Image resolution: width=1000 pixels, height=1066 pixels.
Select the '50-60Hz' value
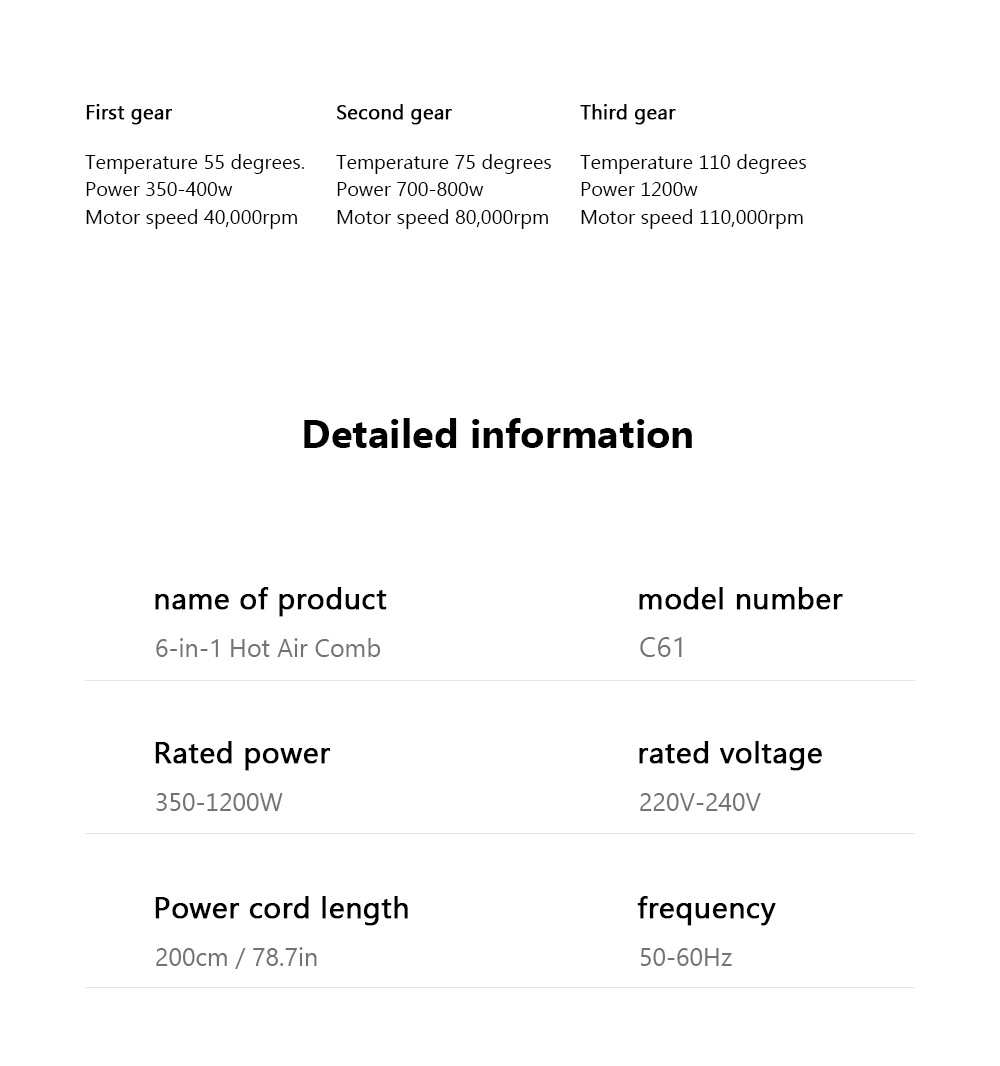coord(685,957)
